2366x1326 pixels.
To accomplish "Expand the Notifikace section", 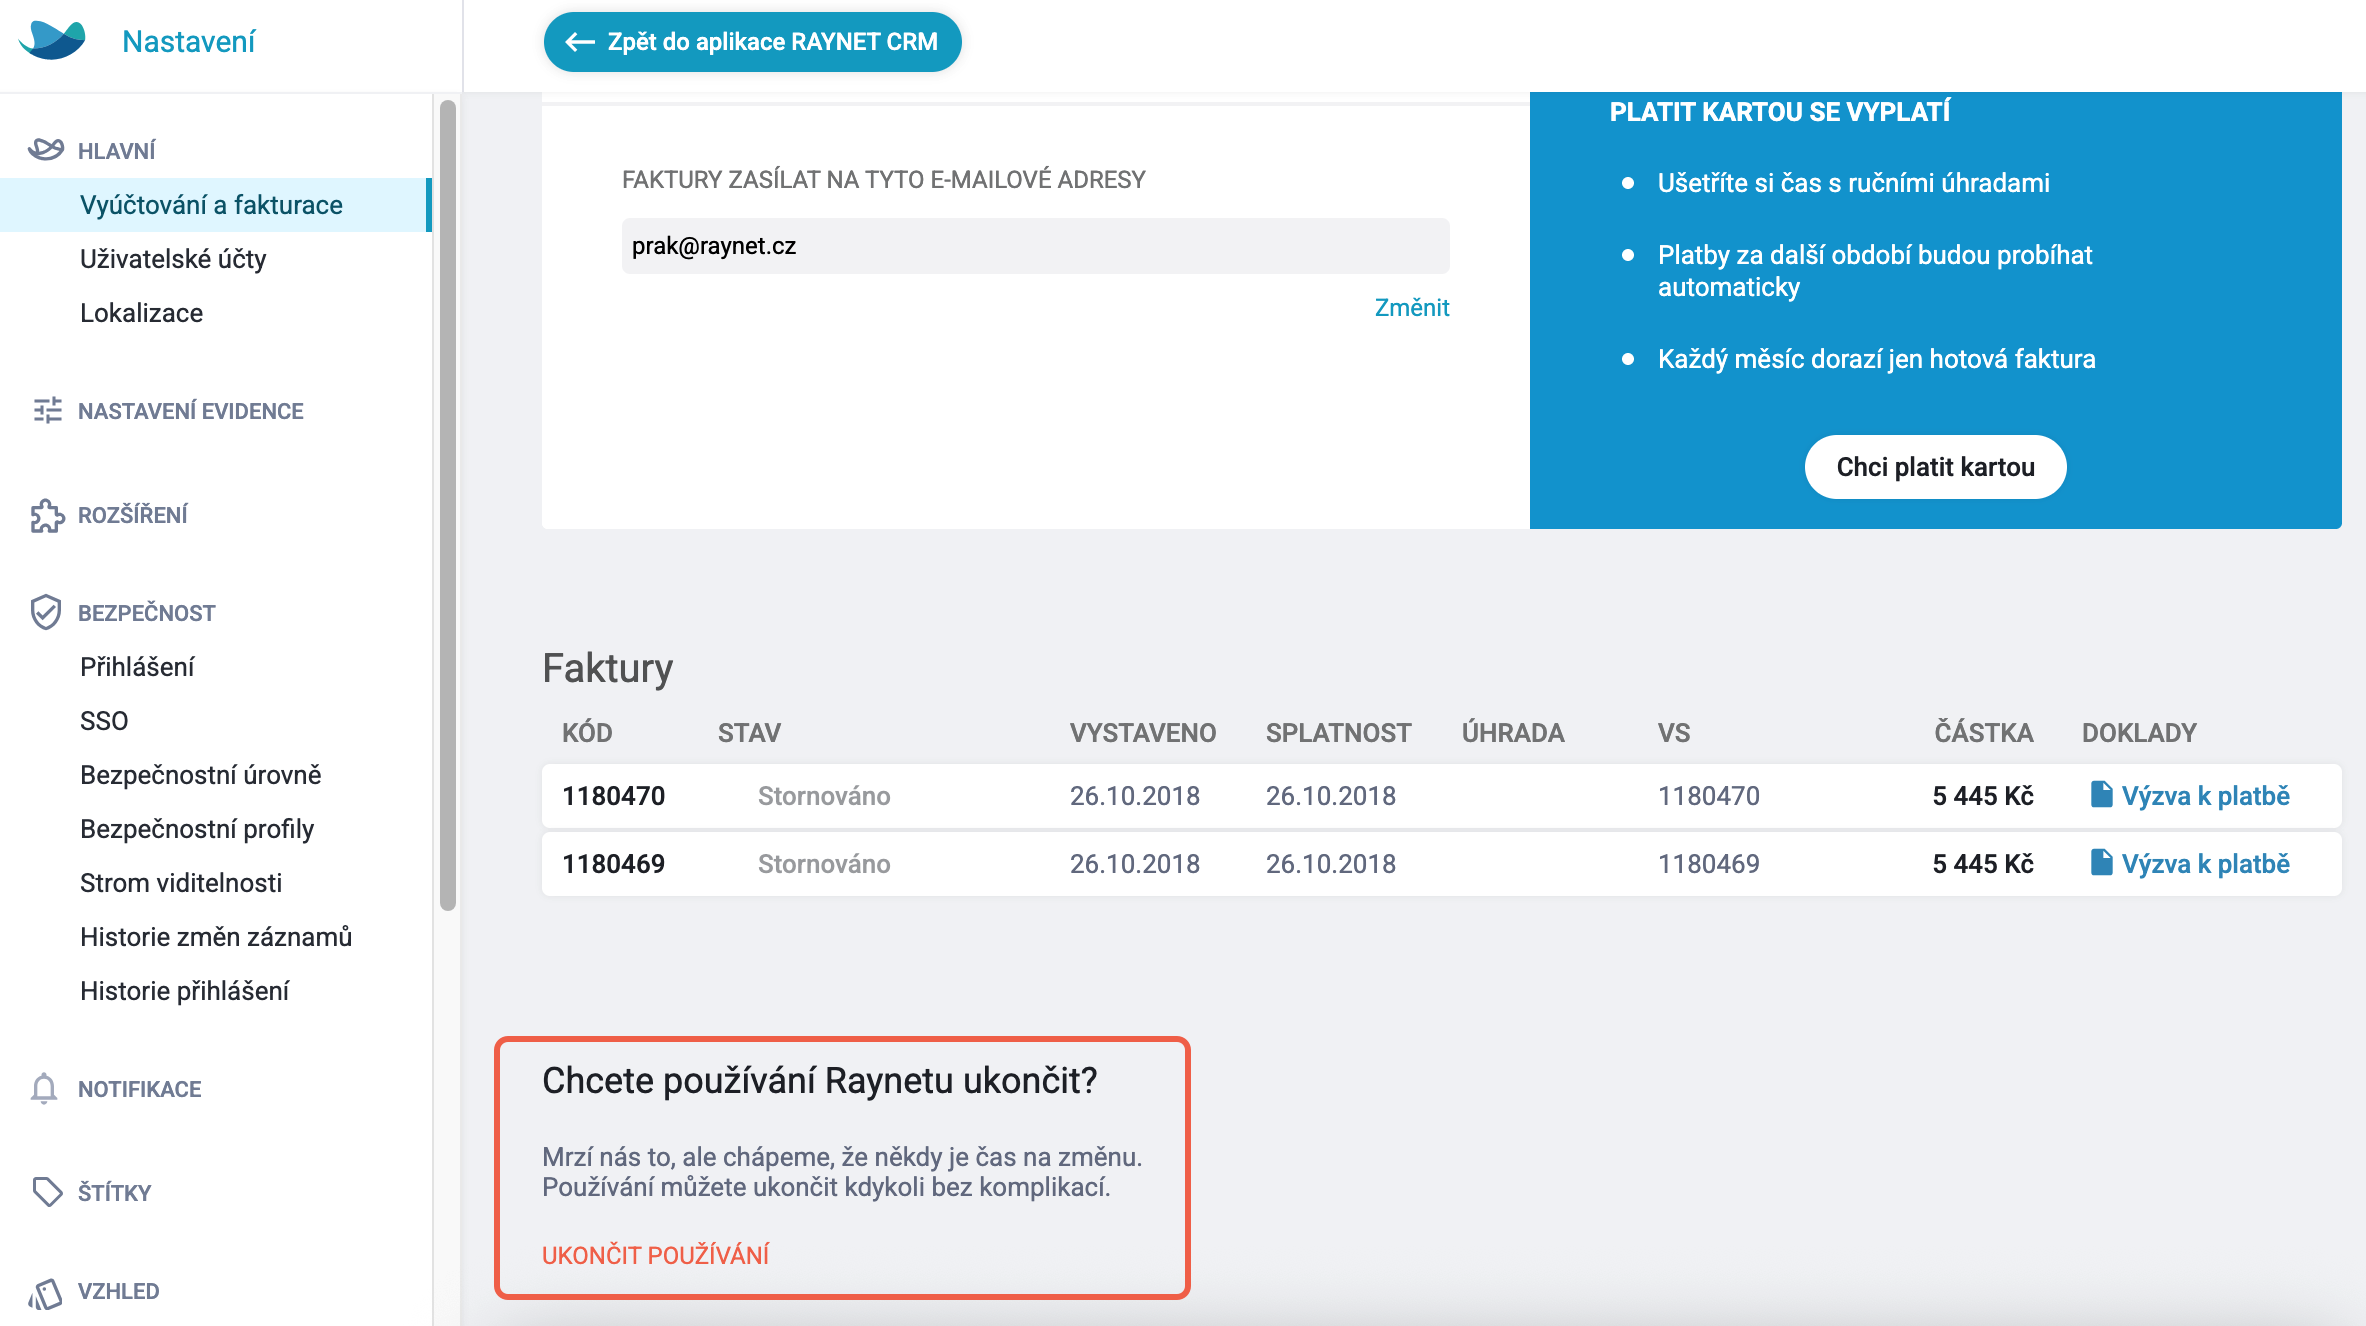I will pos(140,1089).
